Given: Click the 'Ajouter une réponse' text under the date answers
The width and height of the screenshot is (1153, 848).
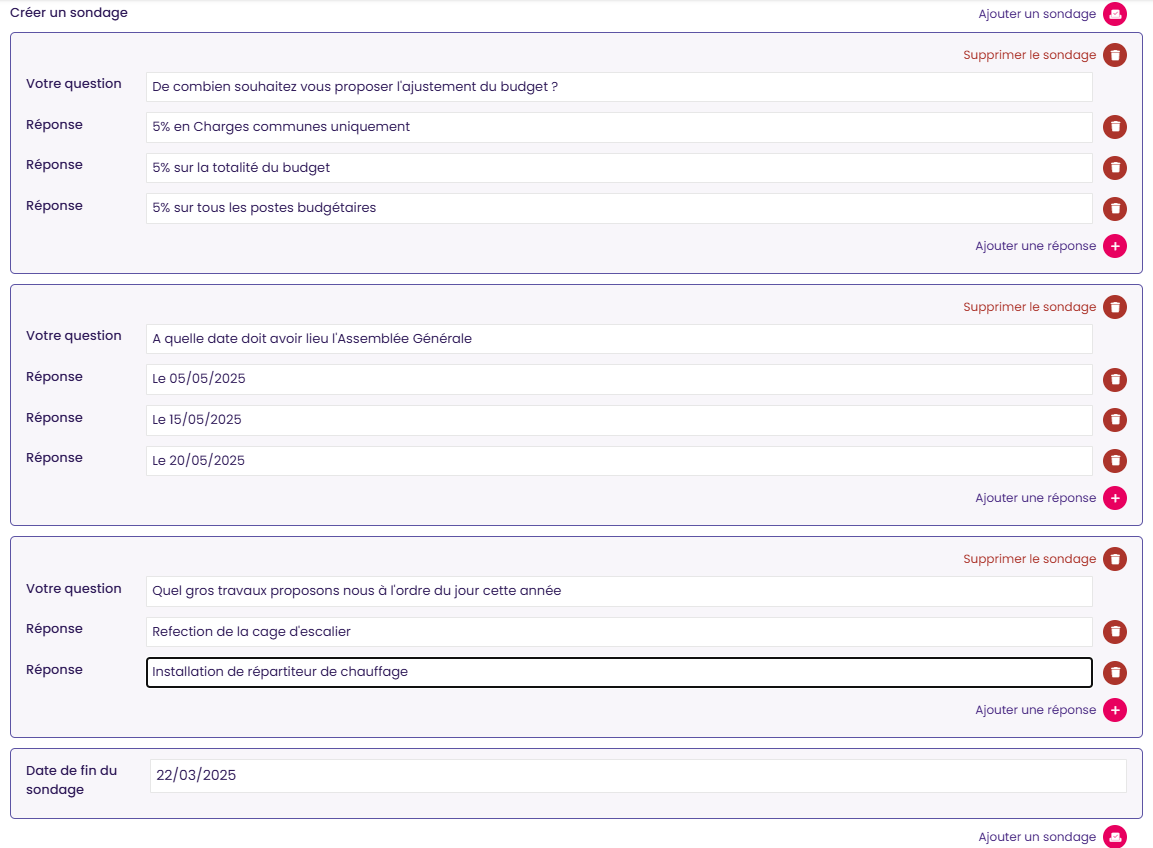Looking at the screenshot, I should (1035, 498).
